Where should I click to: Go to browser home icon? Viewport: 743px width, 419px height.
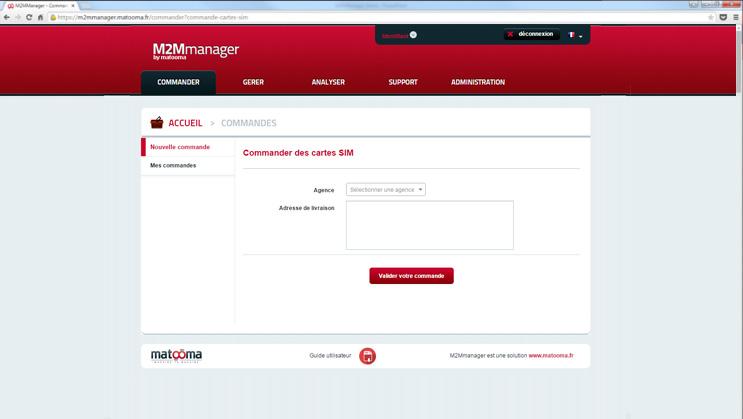pos(40,17)
